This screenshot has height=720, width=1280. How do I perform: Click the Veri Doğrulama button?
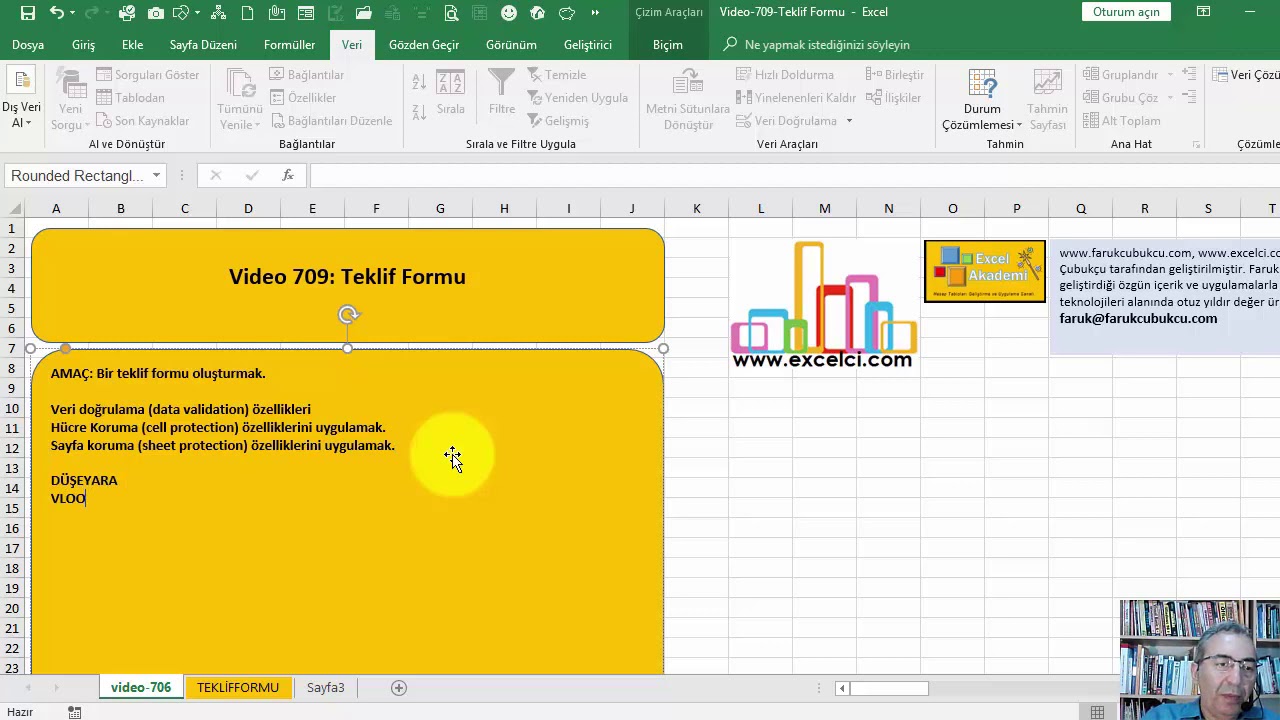[x=787, y=121]
